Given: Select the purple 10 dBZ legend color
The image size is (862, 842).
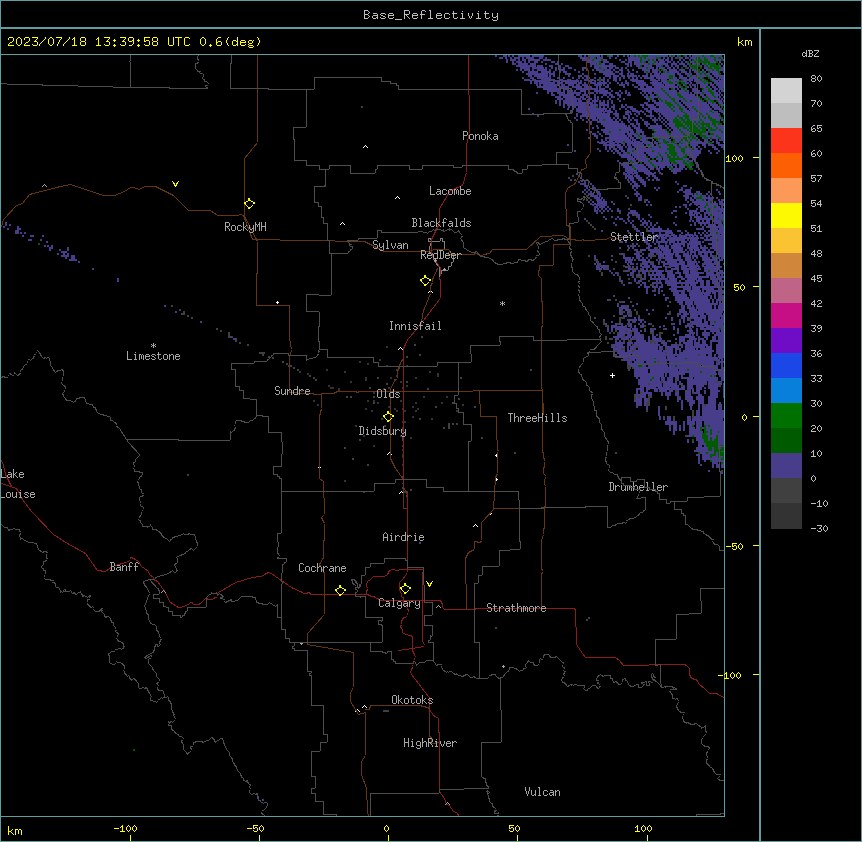Looking at the screenshot, I should [x=786, y=466].
